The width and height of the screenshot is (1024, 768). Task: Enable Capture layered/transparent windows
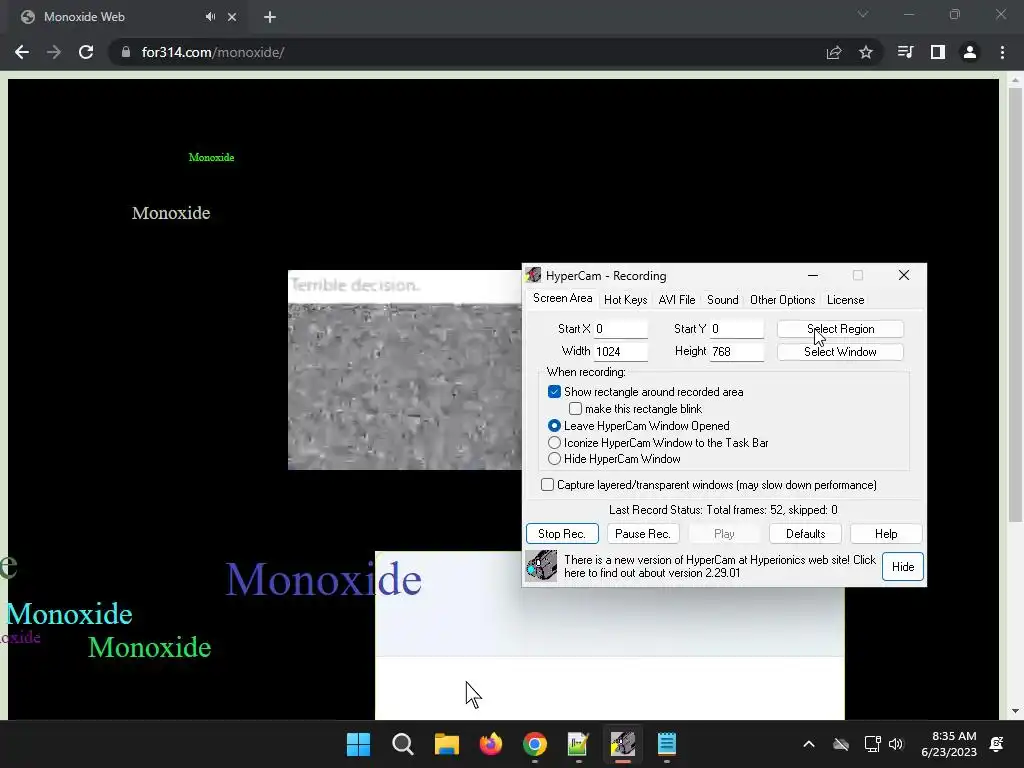click(x=547, y=485)
